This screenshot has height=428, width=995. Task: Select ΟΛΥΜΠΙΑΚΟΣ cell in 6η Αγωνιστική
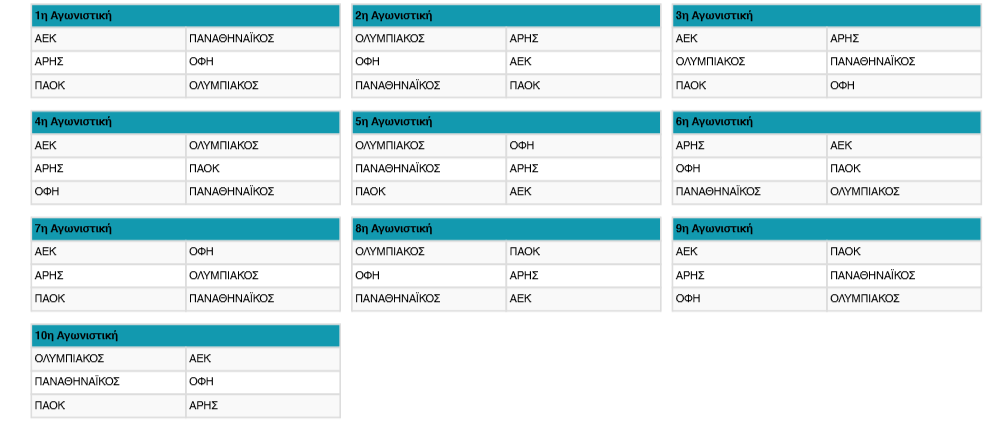(x=864, y=191)
